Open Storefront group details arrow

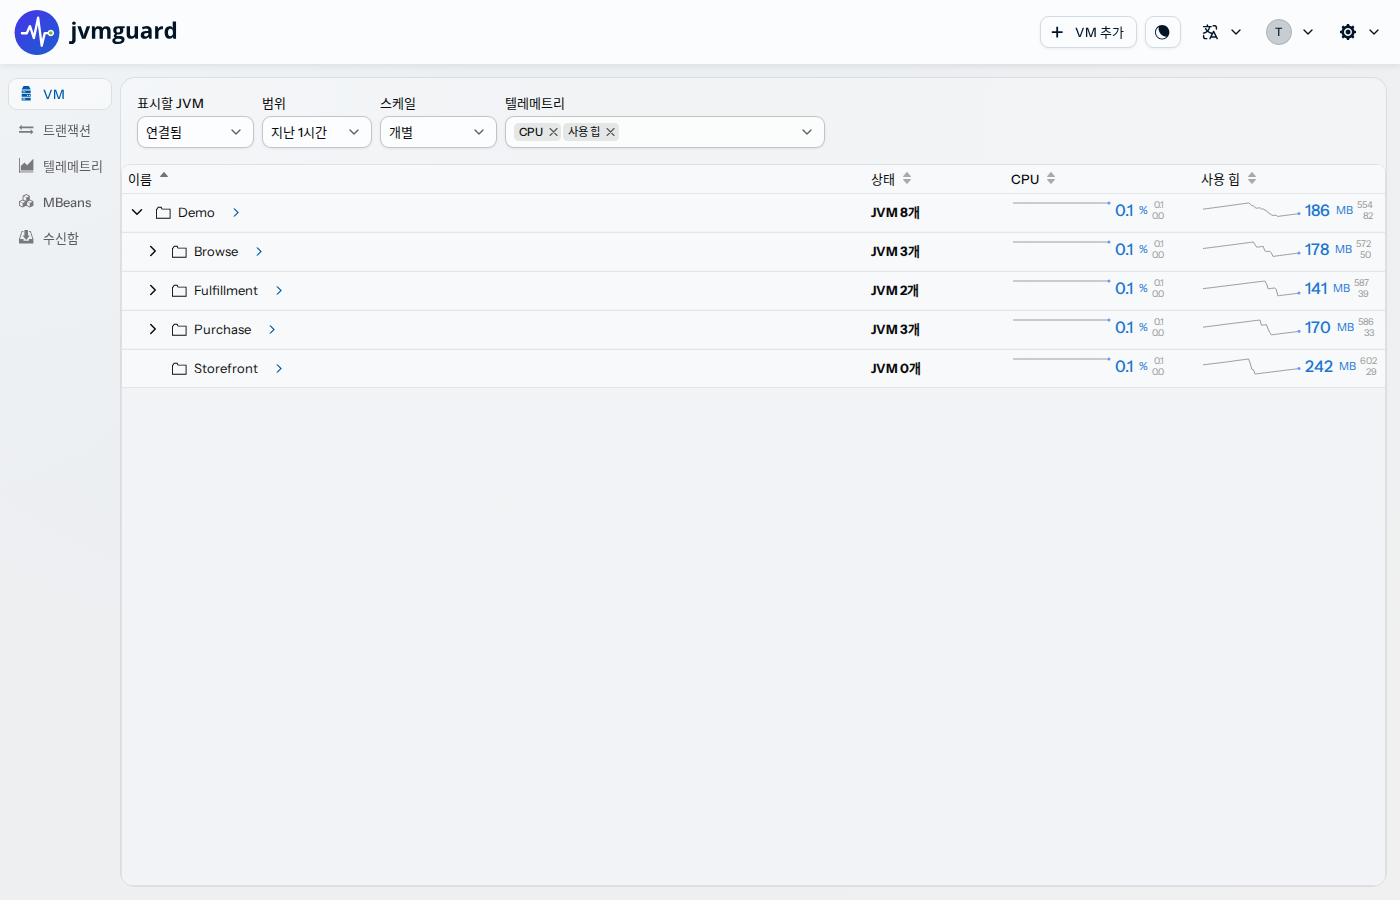pyautogui.click(x=279, y=369)
